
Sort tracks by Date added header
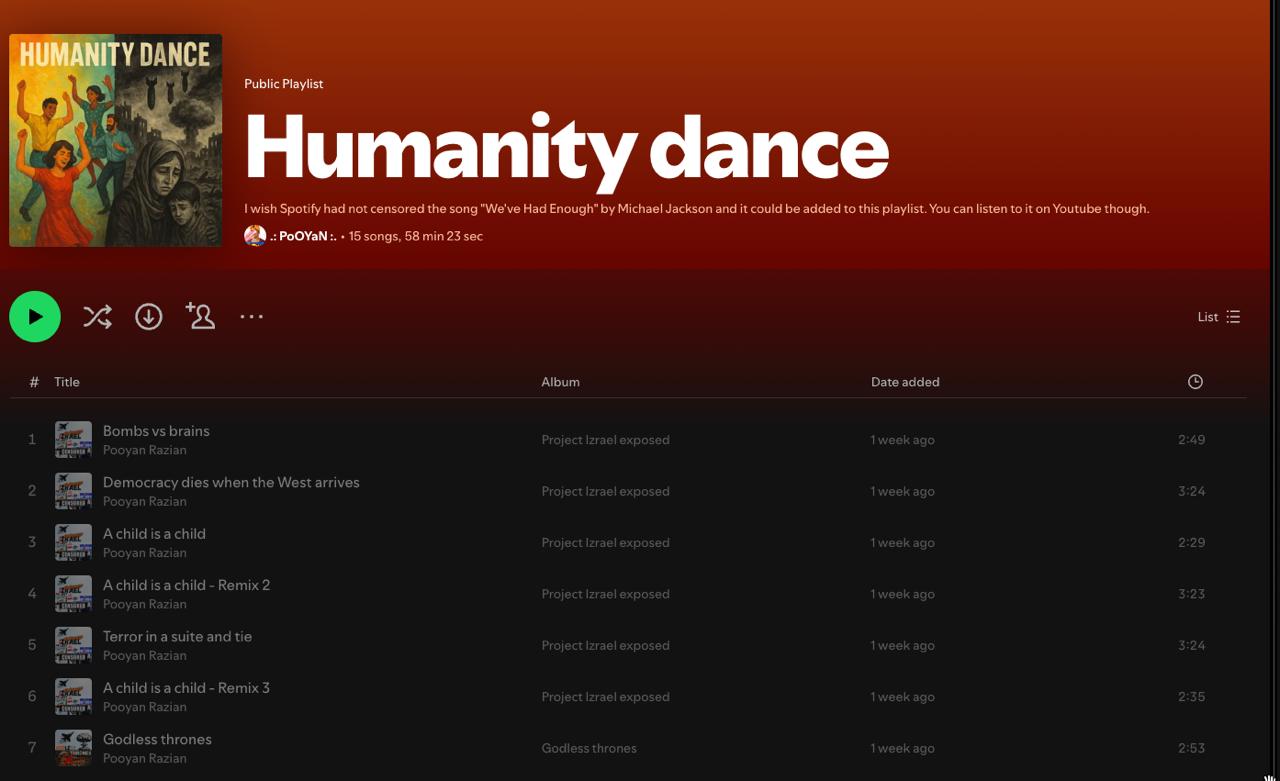905,382
